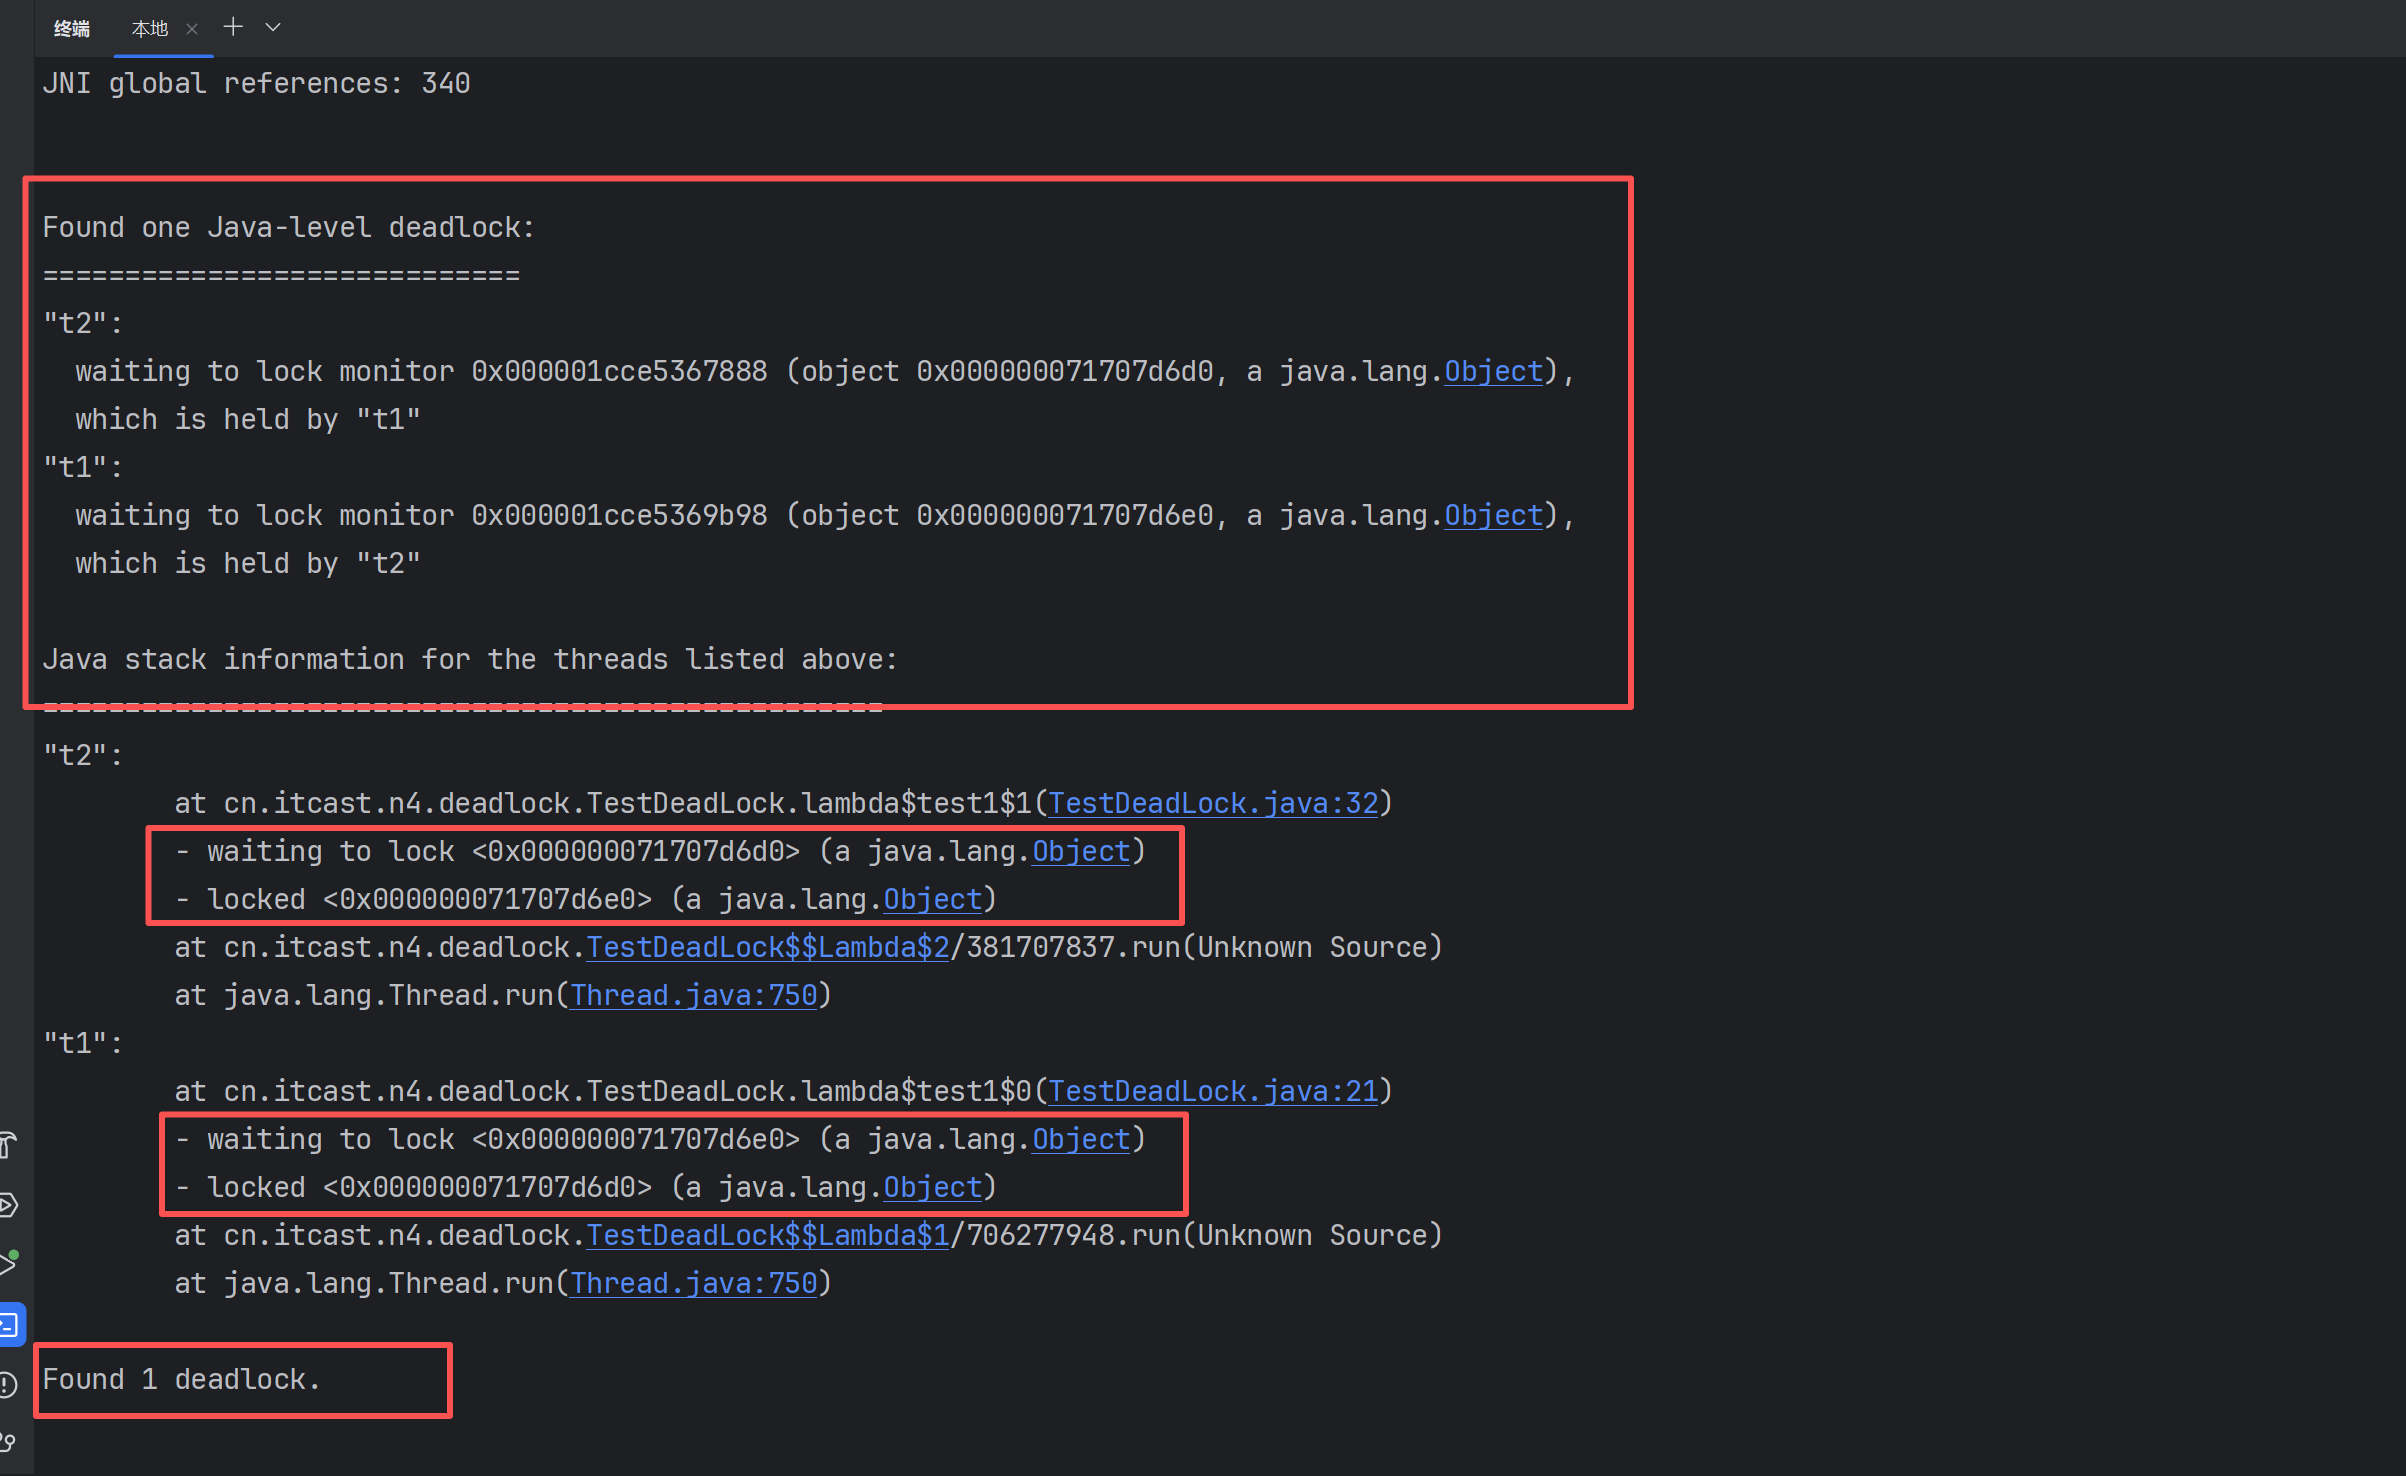
Task: Open the Build hammer tool window
Action: tap(8, 1145)
